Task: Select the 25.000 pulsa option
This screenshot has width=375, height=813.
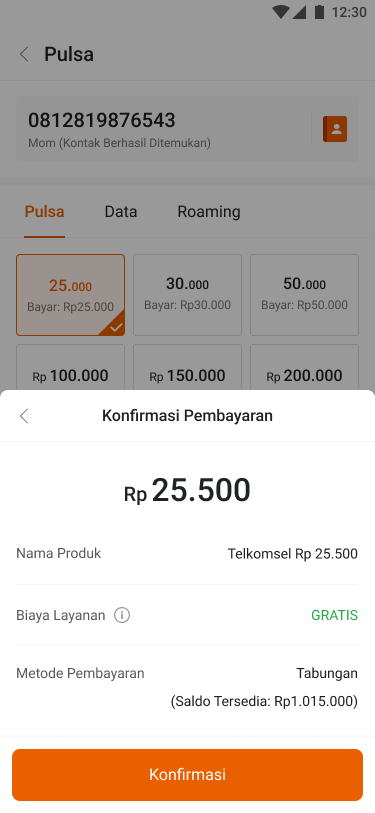Action: tap(71, 295)
